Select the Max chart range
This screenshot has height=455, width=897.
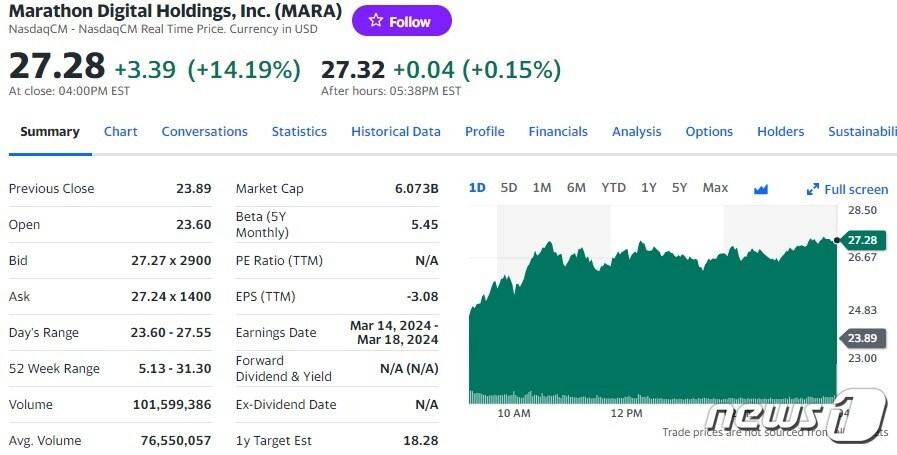coord(715,188)
